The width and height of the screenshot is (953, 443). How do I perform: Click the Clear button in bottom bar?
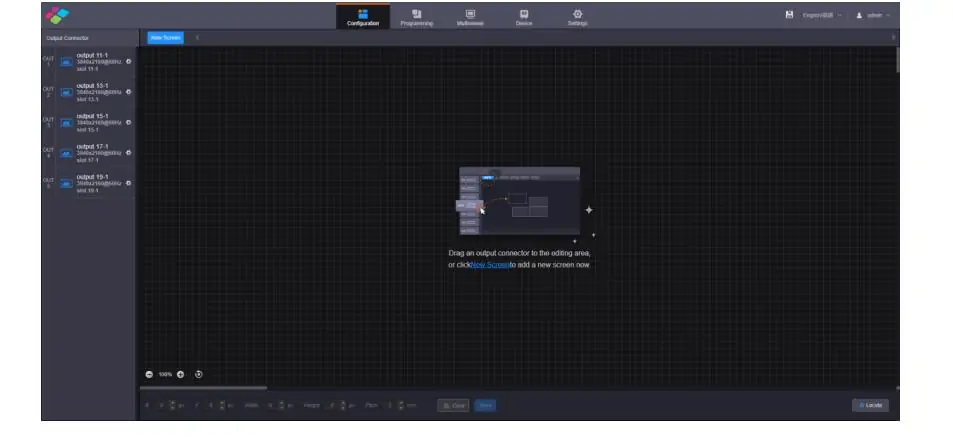pyautogui.click(x=453, y=405)
